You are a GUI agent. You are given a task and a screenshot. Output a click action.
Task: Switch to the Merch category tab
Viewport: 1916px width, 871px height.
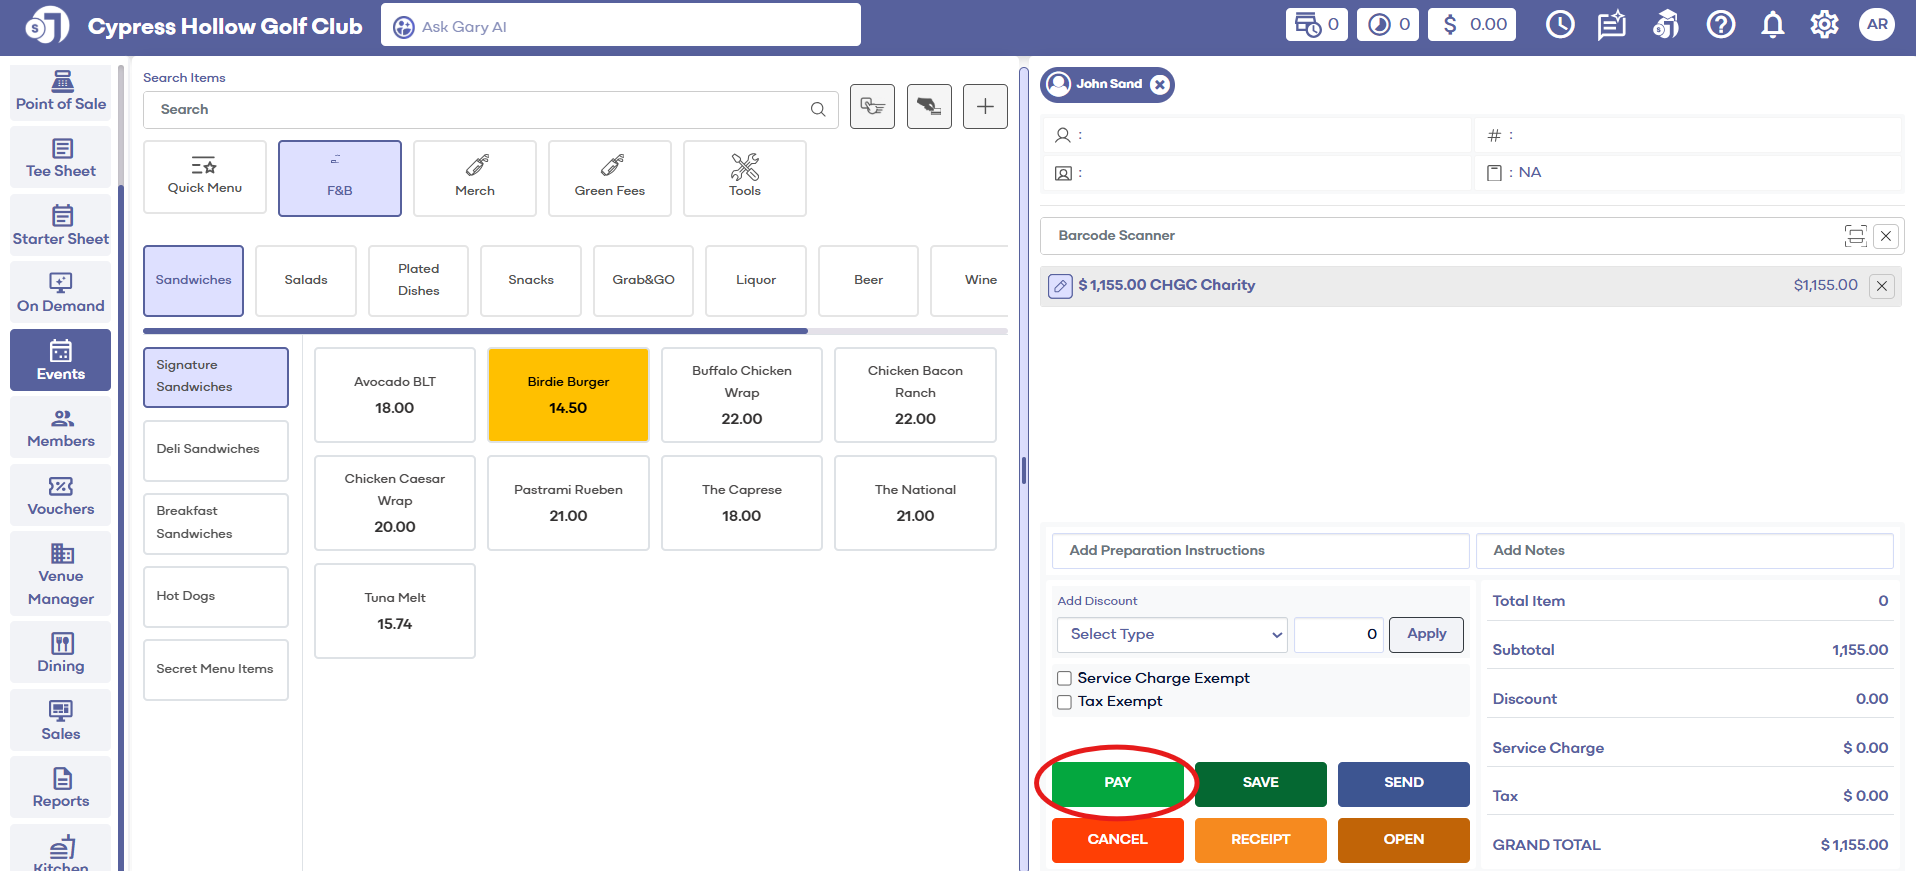[x=474, y=178]
